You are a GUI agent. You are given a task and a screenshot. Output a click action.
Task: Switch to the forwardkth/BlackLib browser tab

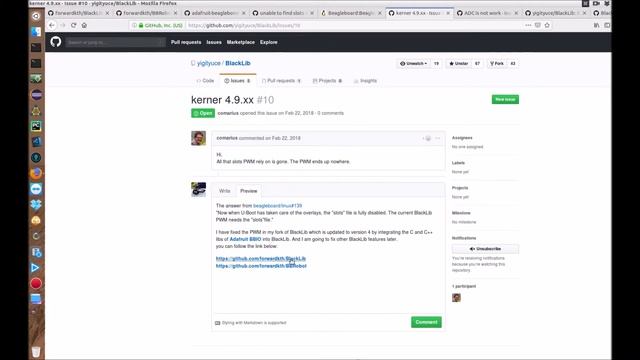point(79,13)
